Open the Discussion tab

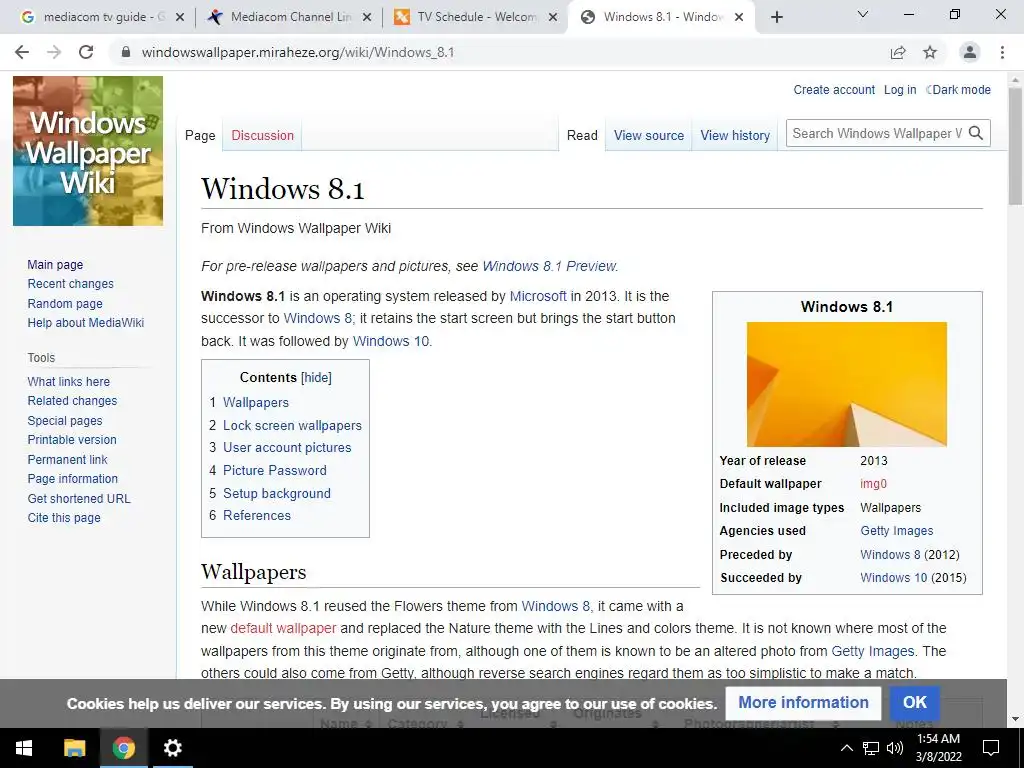click(263, 135)
